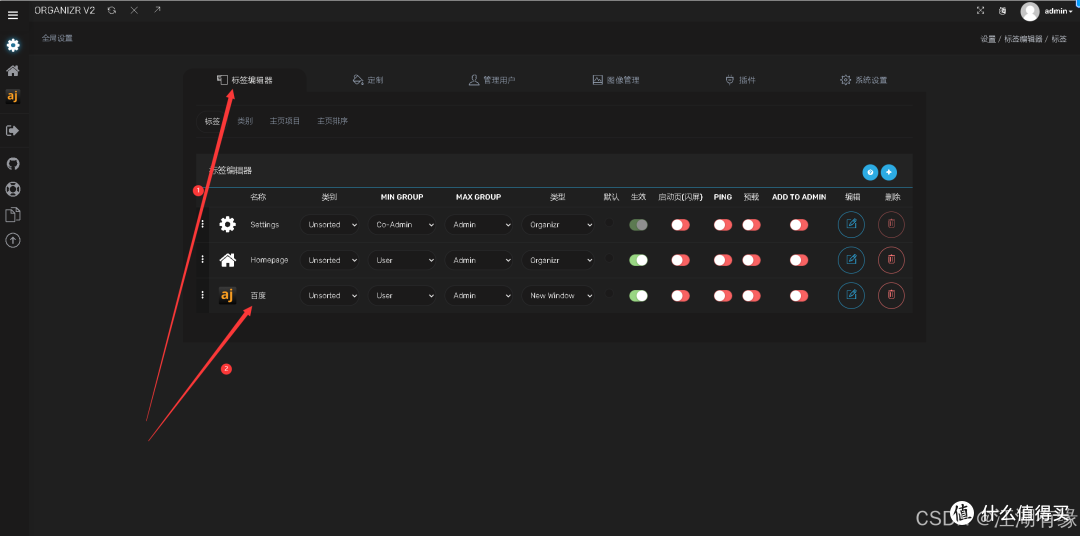This screenshot has width=1080, height=536.
Task: Switch to 标签编辑器 tab
Action: (x=245, y=80)
